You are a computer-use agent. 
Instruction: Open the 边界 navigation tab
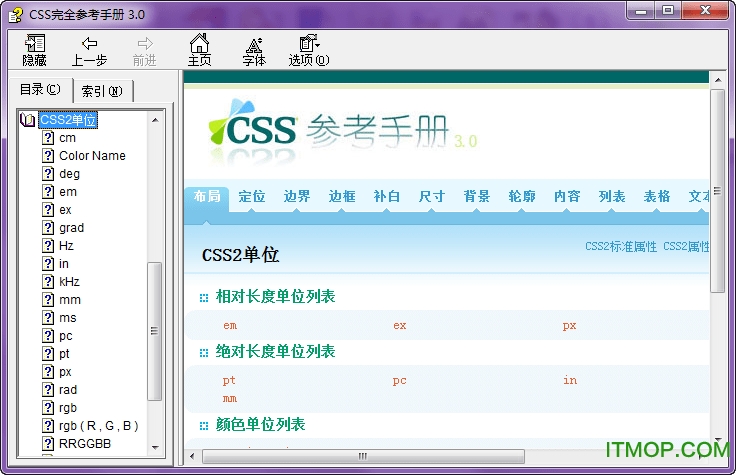pyautogui.click(x=297, y=196)
